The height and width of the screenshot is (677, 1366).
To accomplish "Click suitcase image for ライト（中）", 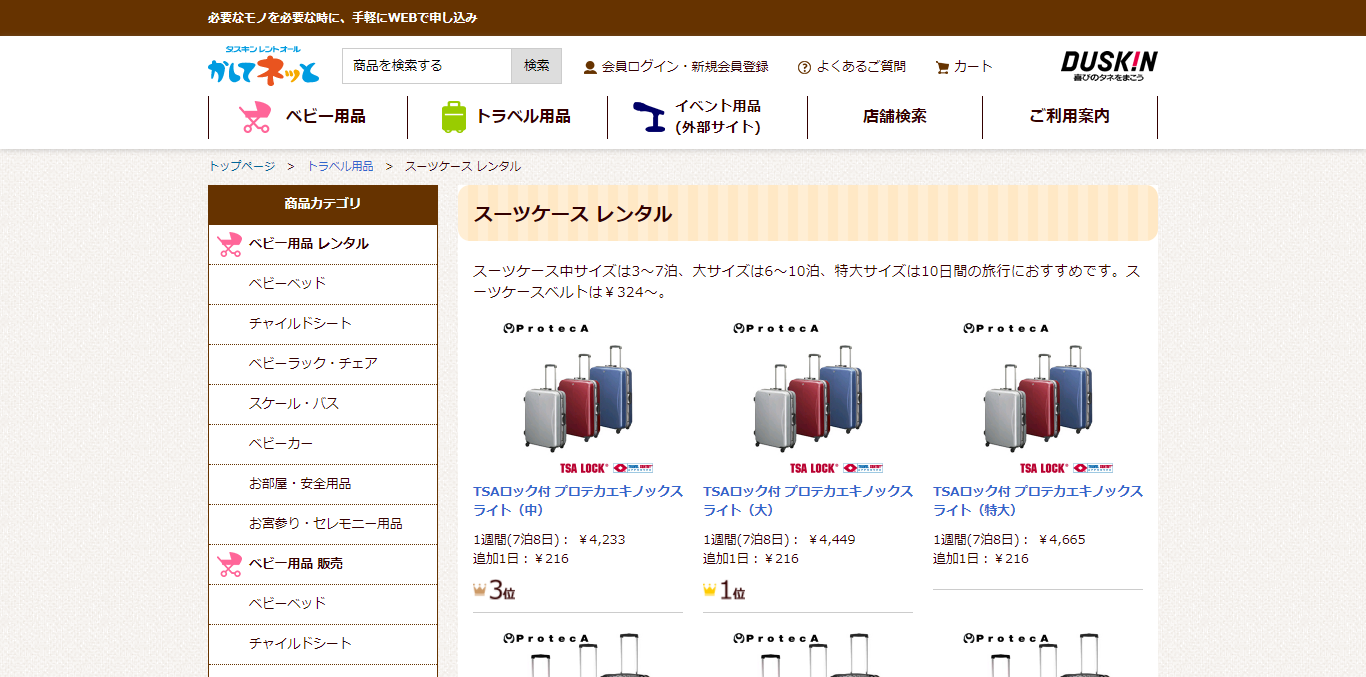I will coord(578,398).
